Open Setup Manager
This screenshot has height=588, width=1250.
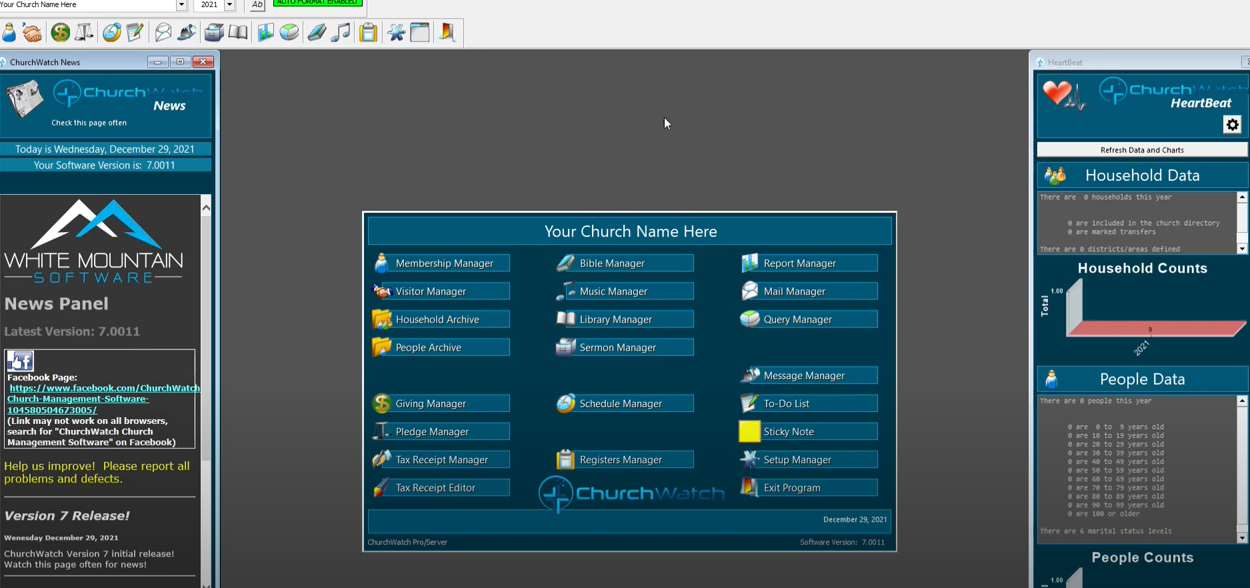click(808, 459)
